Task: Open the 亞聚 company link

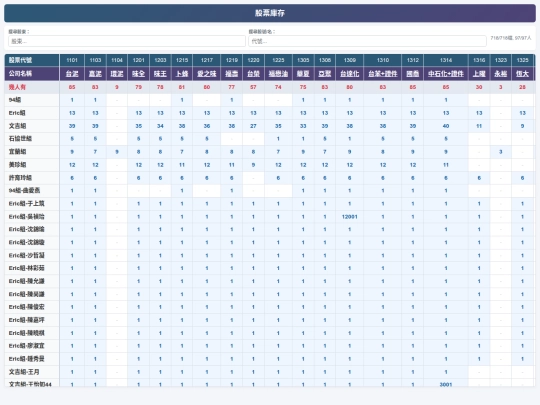Action: pyautogui.click(x=325, y=74)
